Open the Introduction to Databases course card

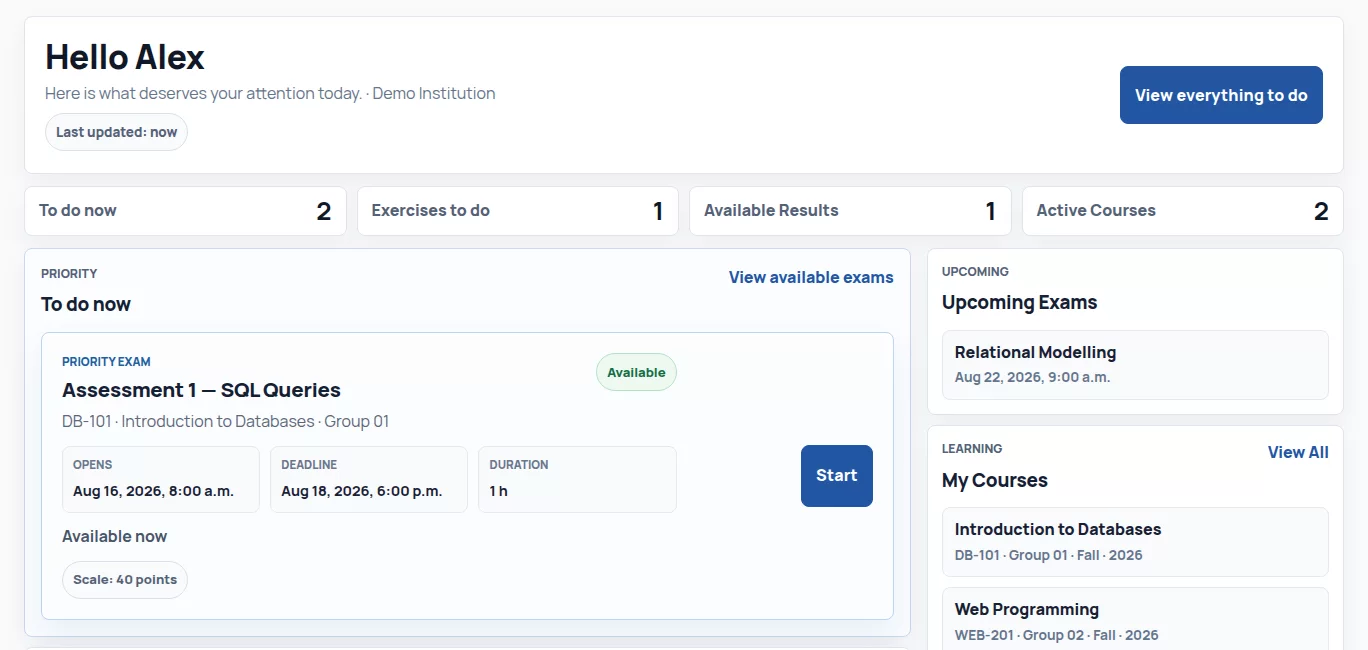coord(1135,542)
